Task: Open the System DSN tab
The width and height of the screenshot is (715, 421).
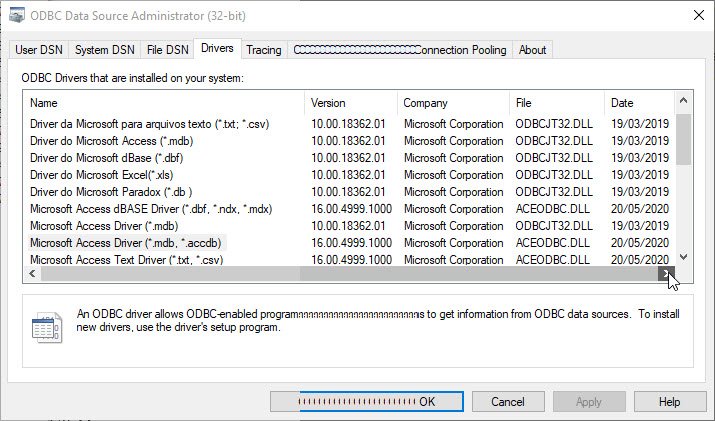Action: point(104,50)
